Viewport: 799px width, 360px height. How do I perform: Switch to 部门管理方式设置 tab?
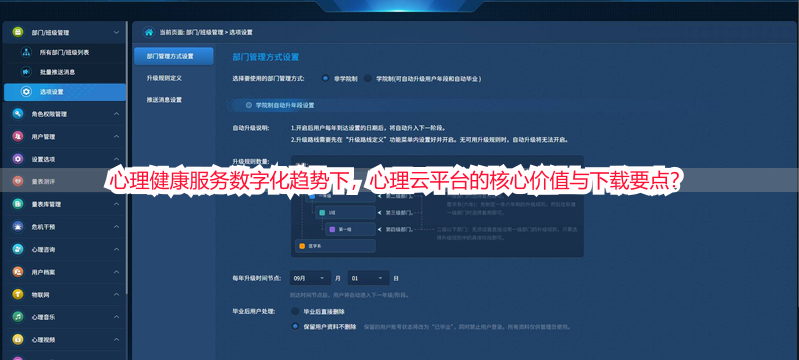[174, 56]
